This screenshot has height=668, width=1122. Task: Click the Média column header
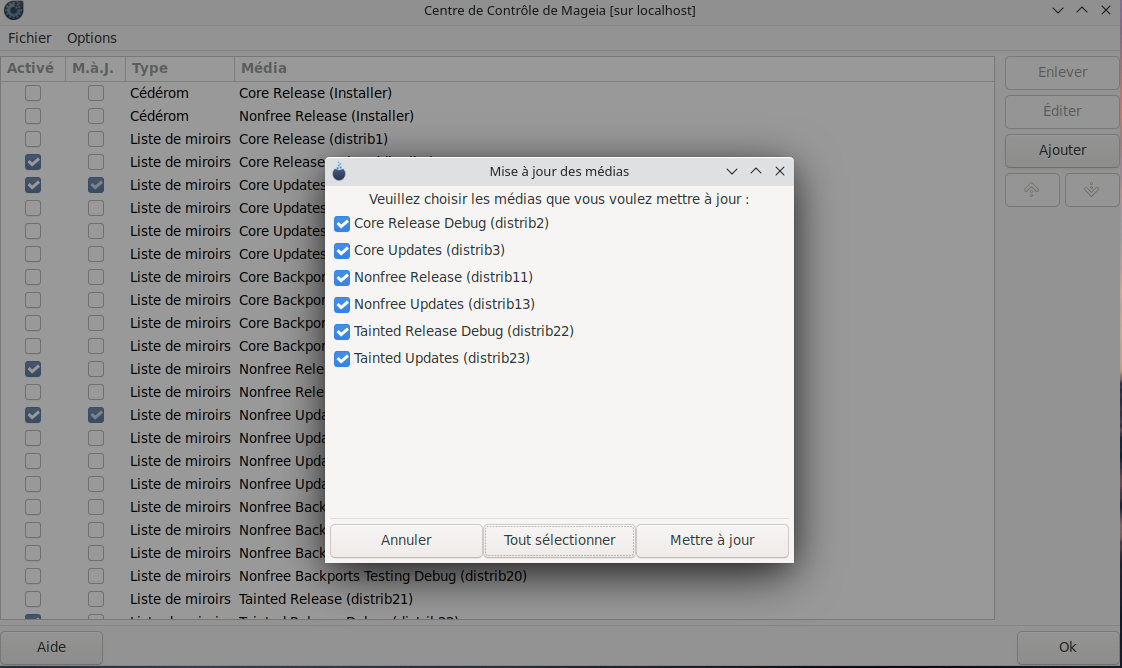614,69
